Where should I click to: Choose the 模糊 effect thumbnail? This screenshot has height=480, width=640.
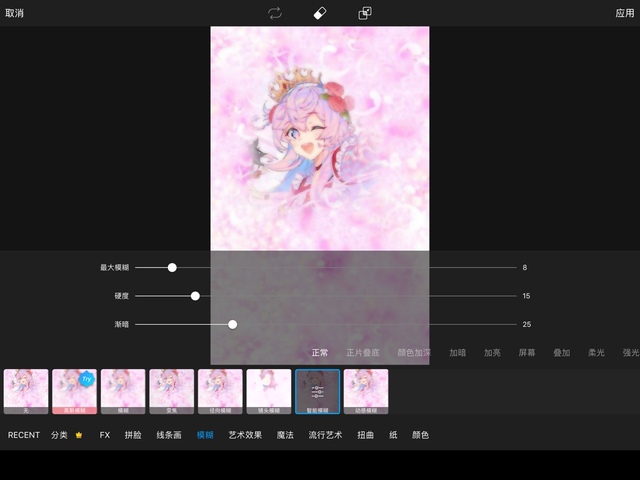pos(123,391)
